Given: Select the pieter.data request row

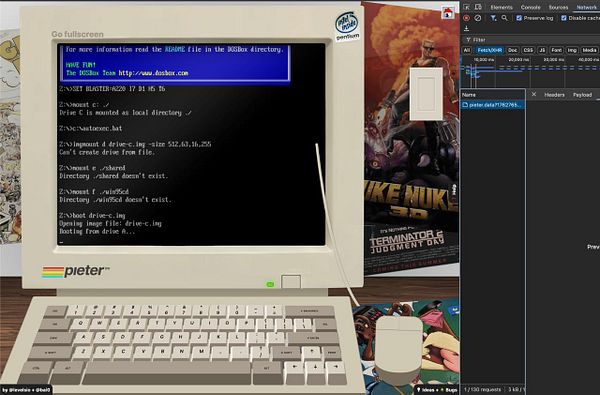Looking at the screenshot, I should [x=493, y=104].
